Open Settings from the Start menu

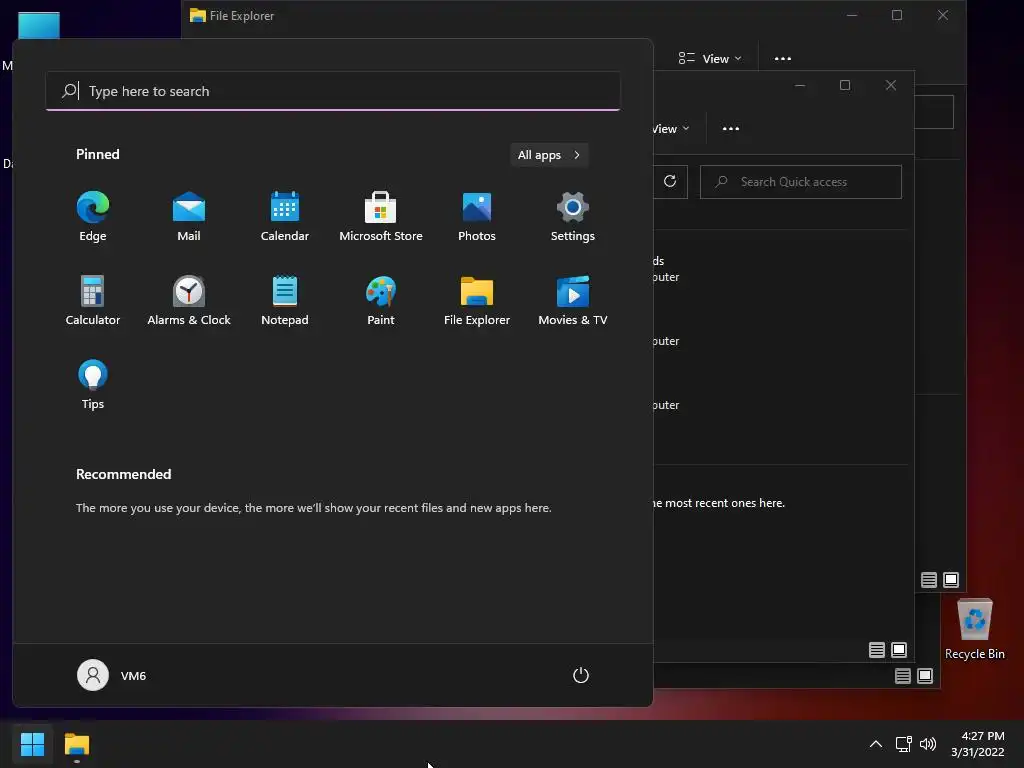[x=573, y=217]
